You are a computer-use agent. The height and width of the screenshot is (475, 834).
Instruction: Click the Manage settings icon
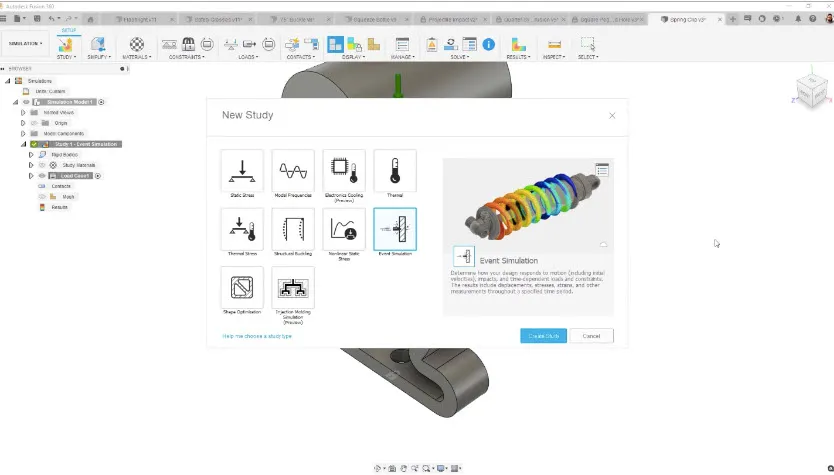click(403, 45)
